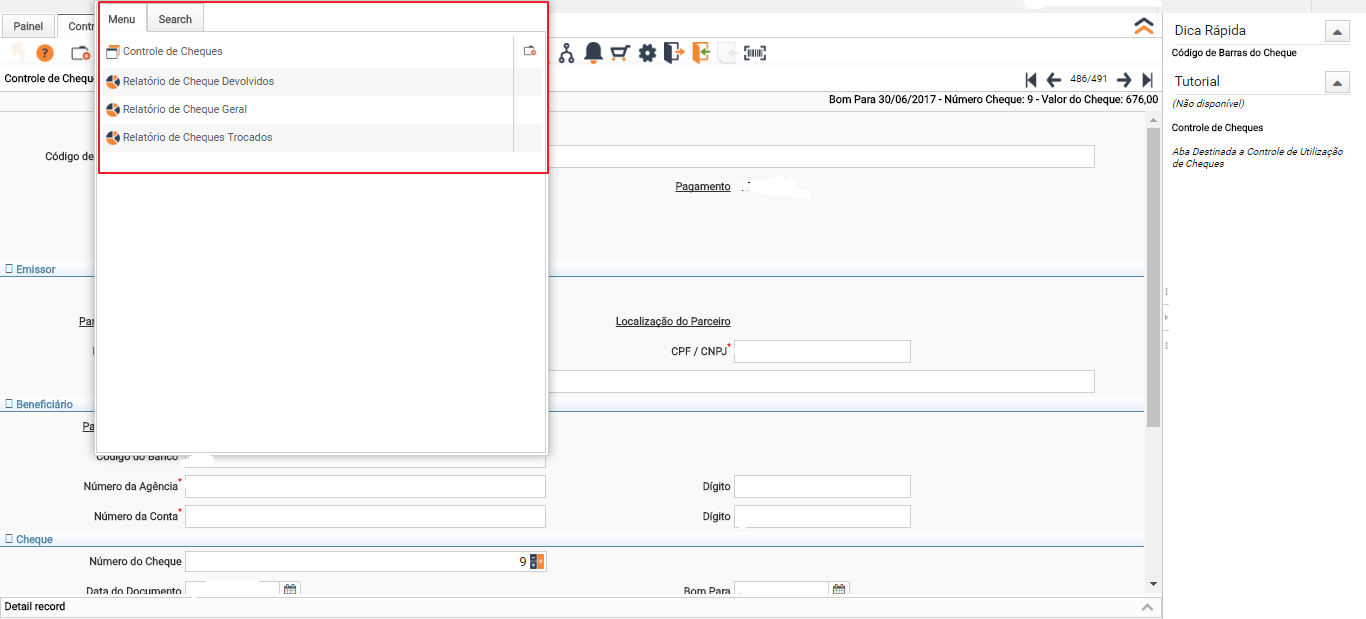Click the settings gear icon
This screenshot has width=1366, height=619.
(647, 53)
